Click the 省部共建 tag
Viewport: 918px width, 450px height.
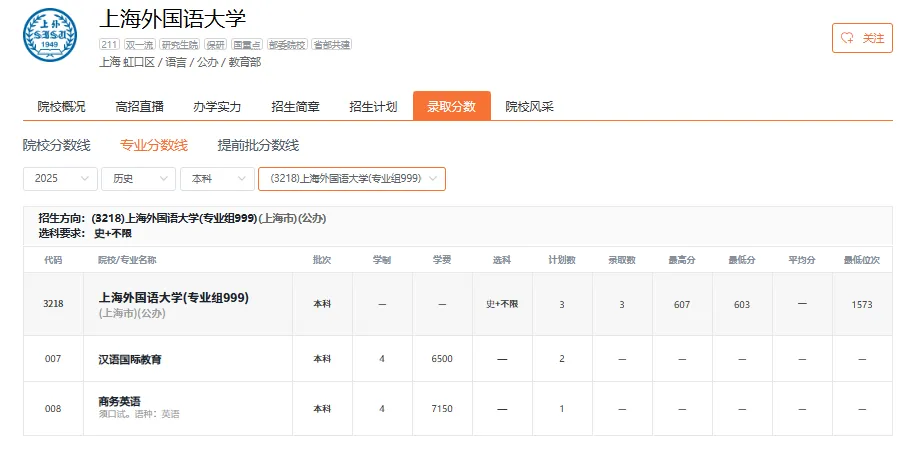click(x=331, y=44)
